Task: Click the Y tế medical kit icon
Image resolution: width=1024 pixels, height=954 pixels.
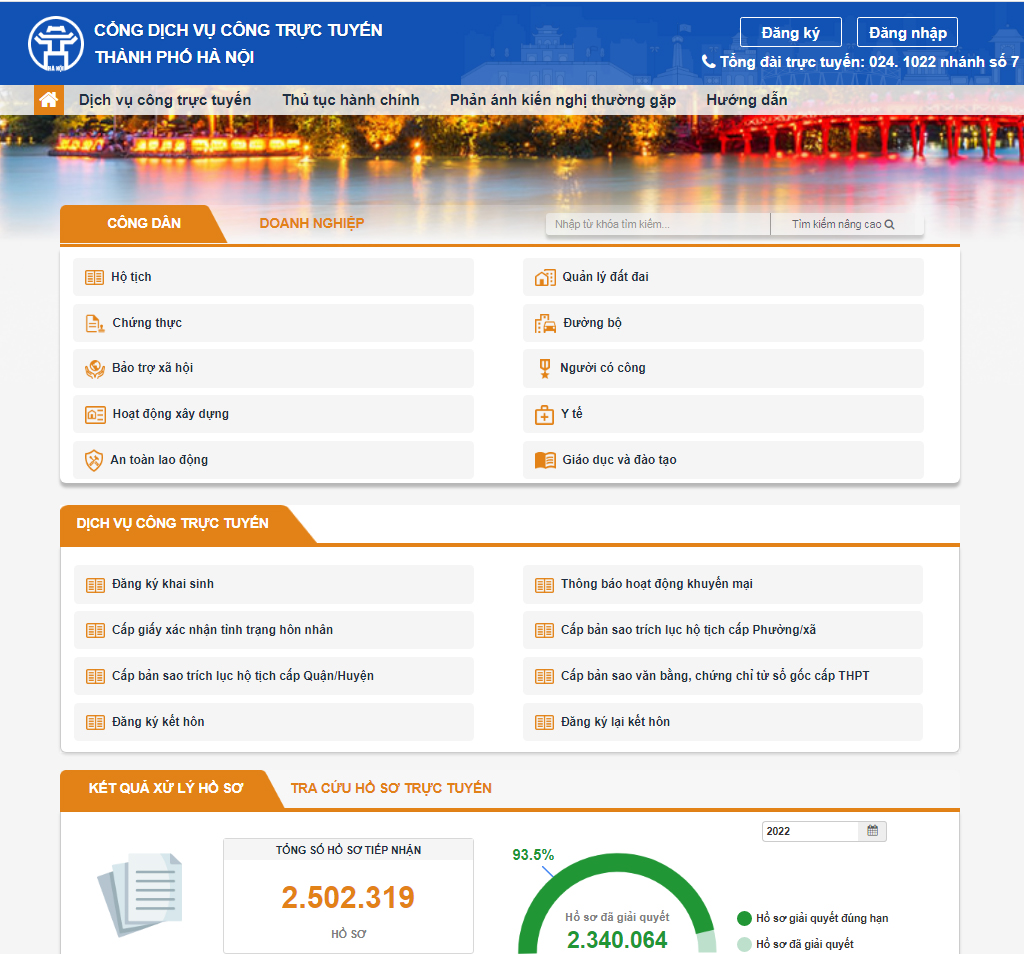Action: tap(545, 414)
